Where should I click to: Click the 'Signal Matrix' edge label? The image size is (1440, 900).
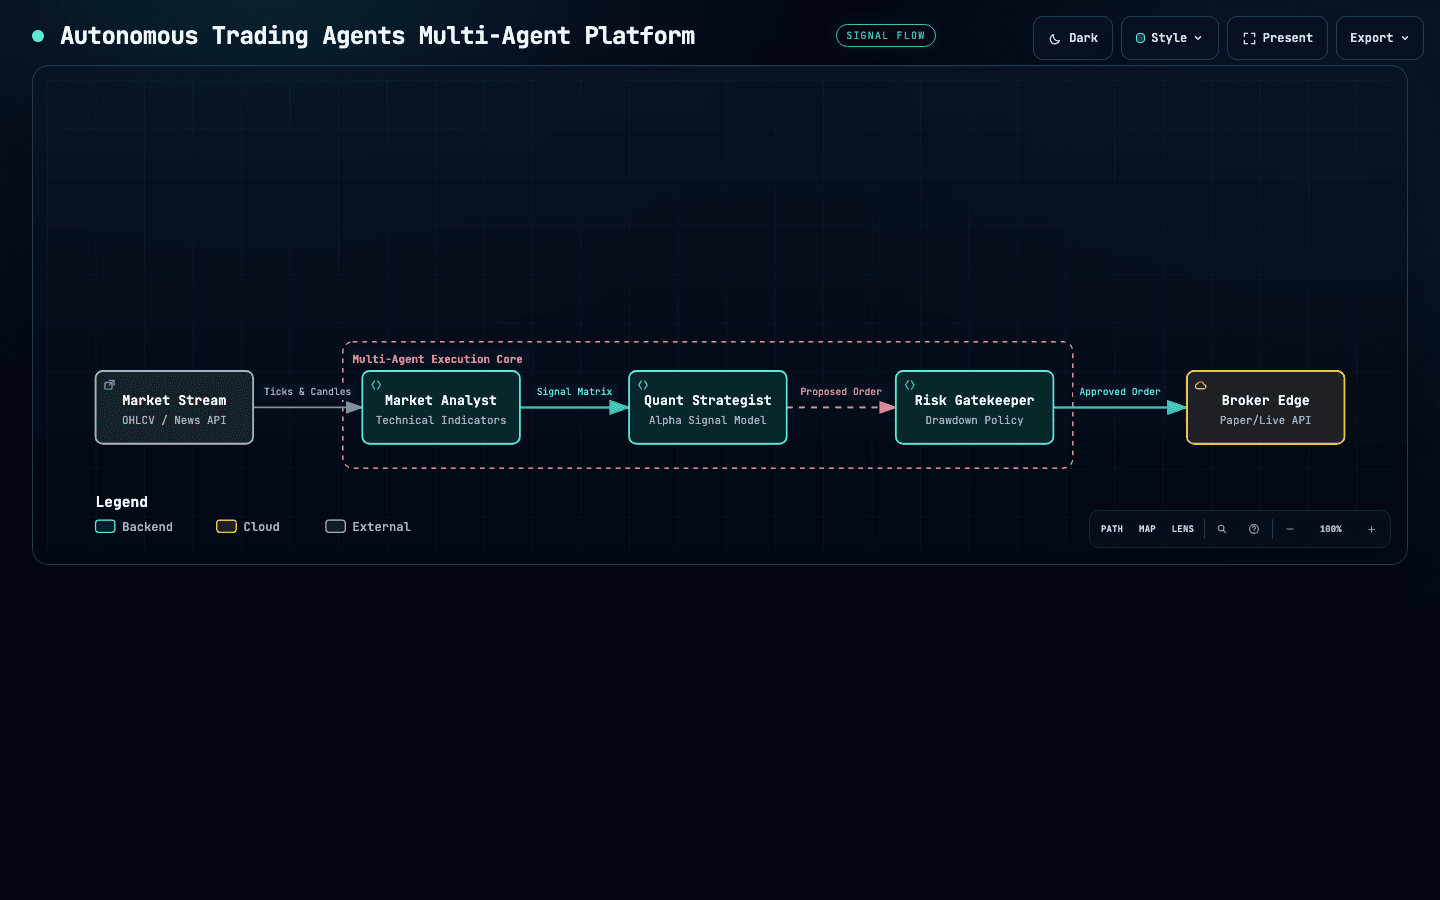[x=574, y=392]
